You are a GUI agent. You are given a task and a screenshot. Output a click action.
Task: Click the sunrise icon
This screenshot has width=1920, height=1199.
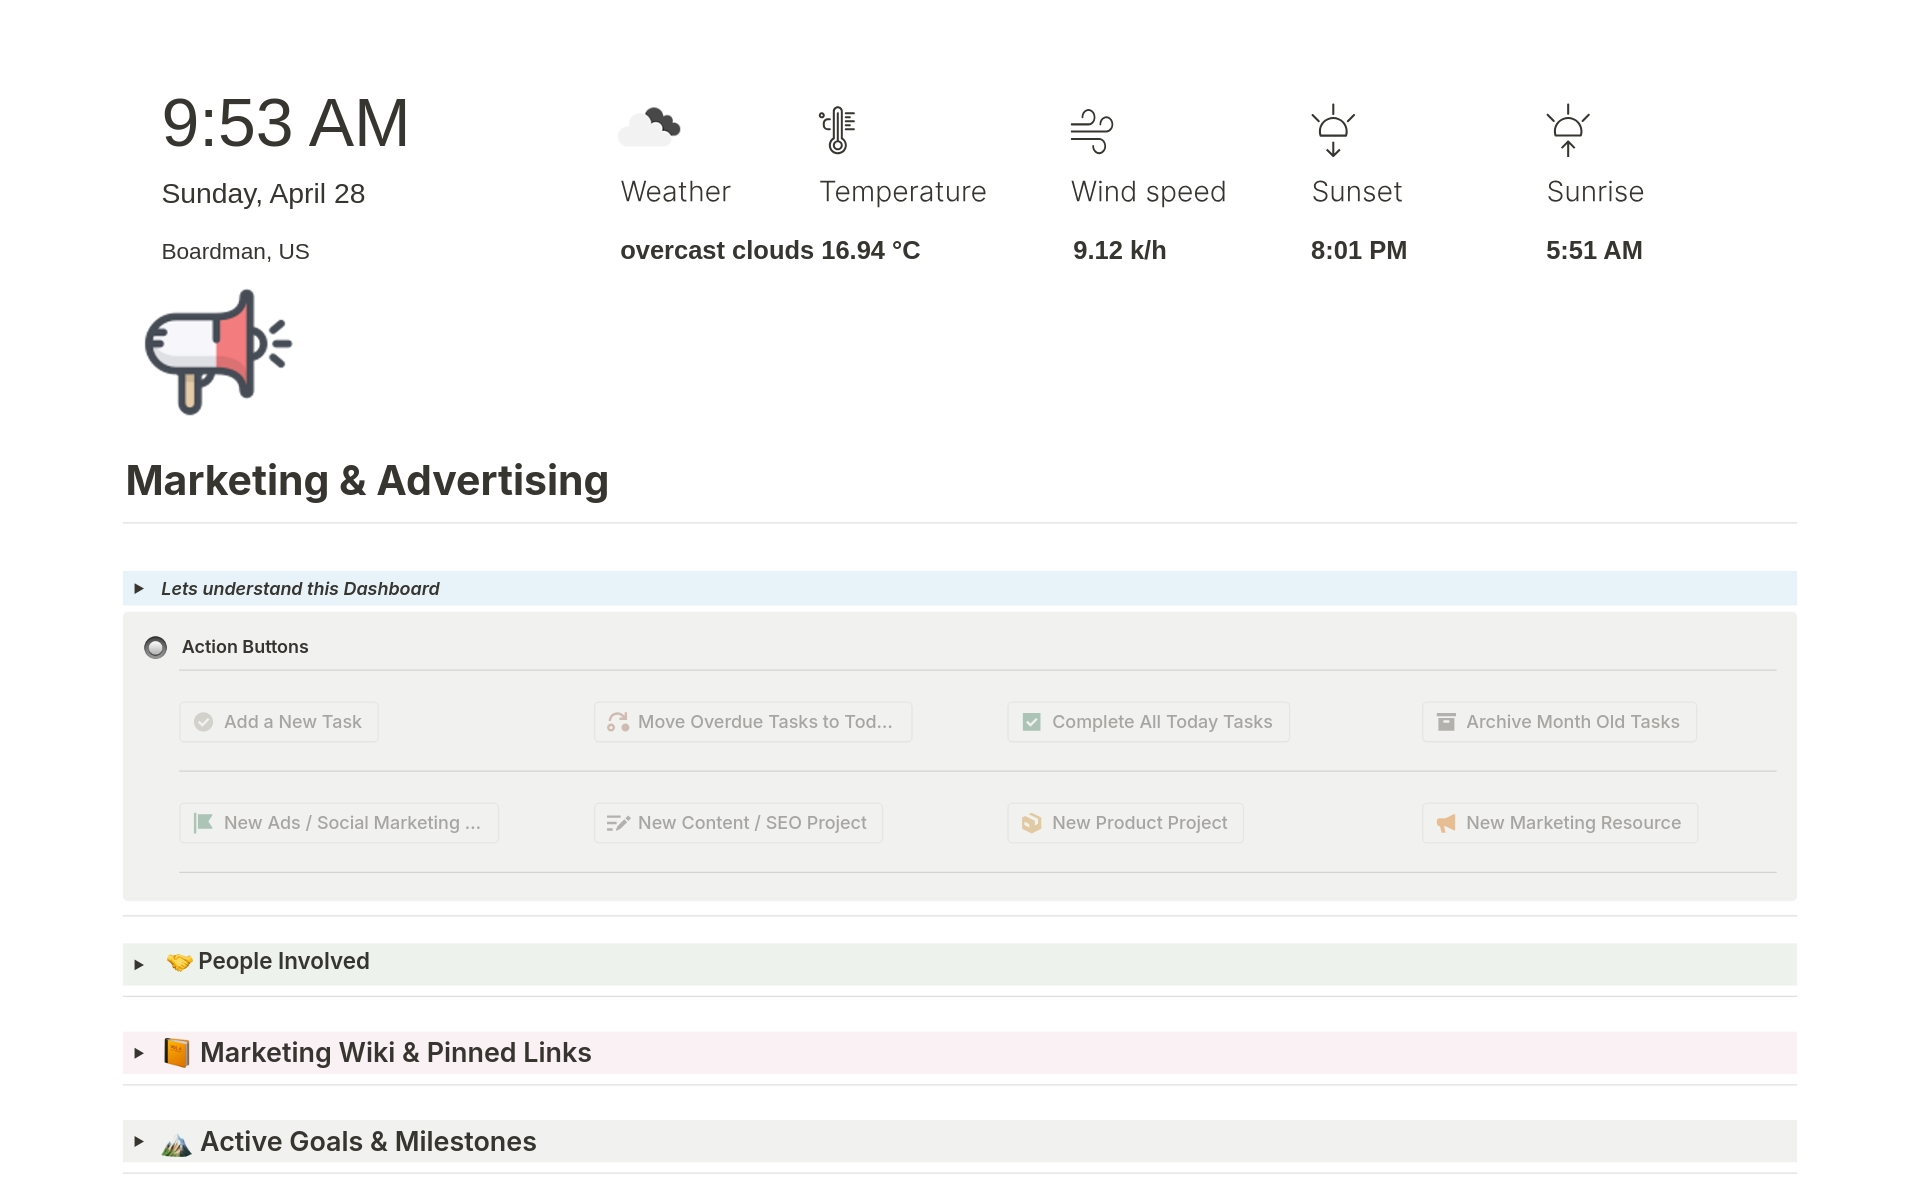[1568, 130]
